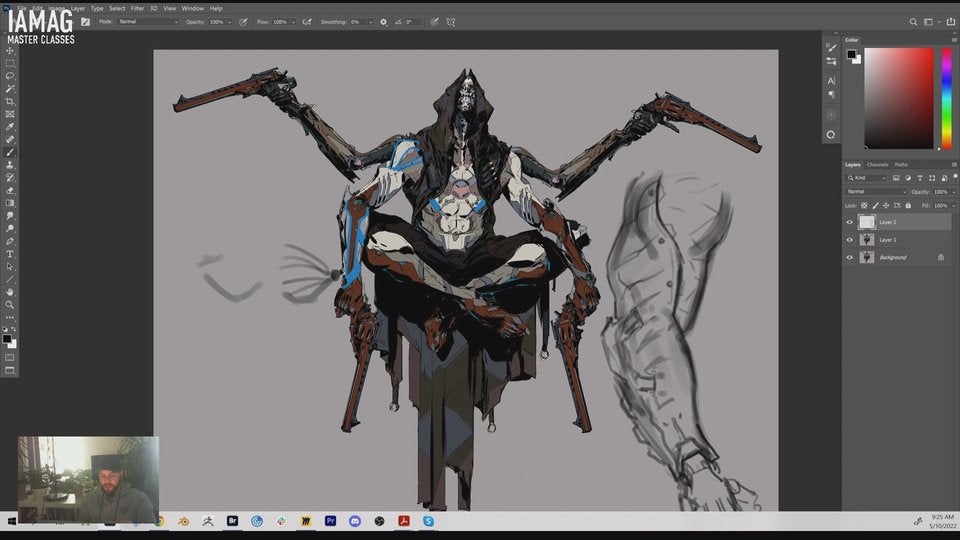Viewport: 960px width, 540px height.
Task: Toggle visibility of Layer 1
Action: coord(850,240)
